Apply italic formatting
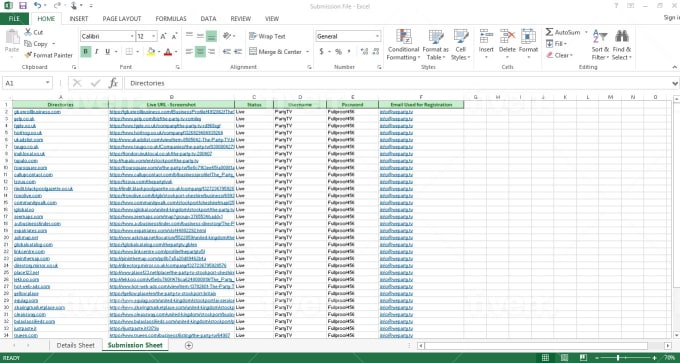This screenshot has height=363, width=680. point(96,52)
